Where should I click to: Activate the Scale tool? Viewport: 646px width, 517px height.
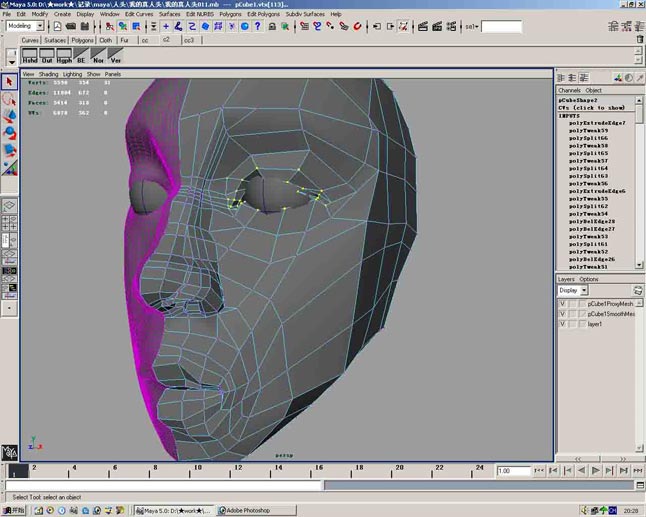[9, 150]
